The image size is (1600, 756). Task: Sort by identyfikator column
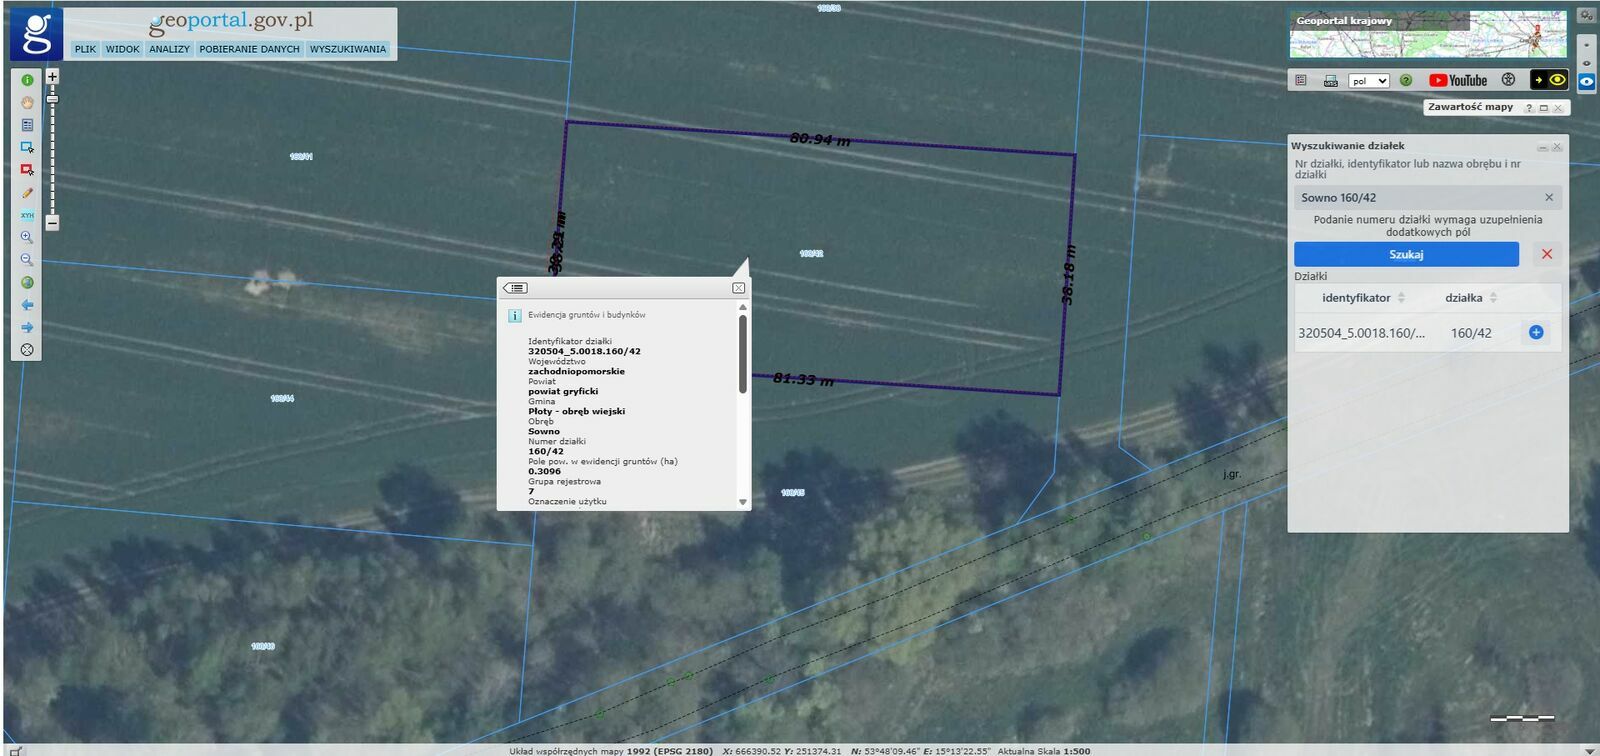1363,298
